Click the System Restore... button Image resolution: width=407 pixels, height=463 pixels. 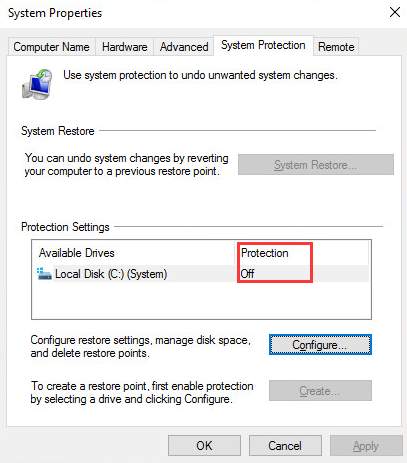[316, 165]
